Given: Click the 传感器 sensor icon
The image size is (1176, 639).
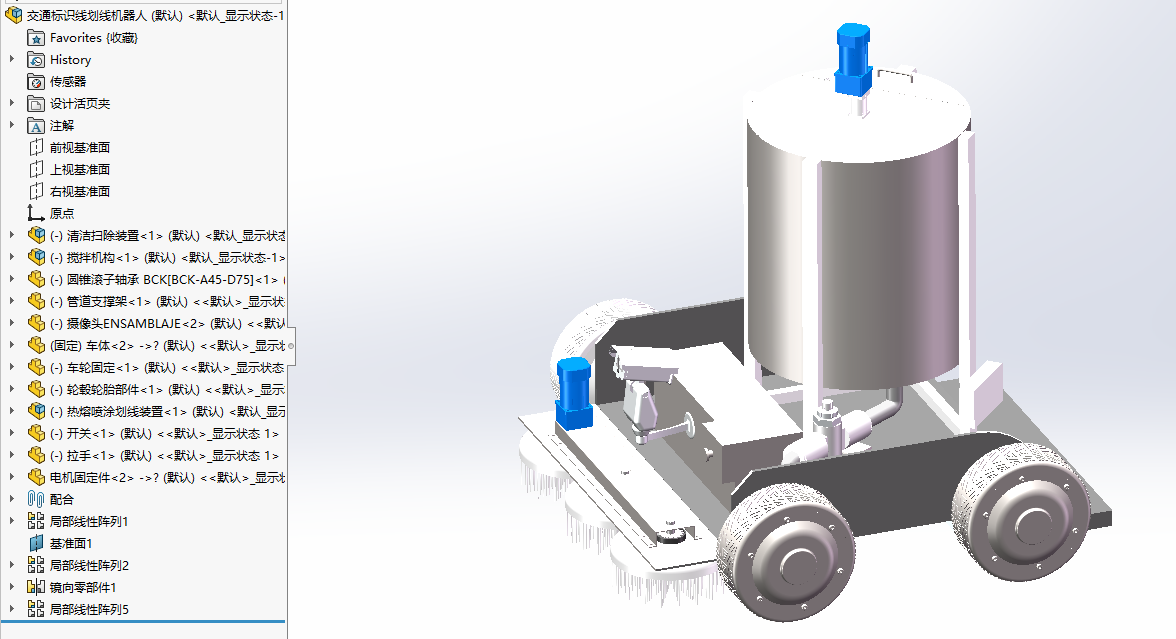Looking at the screenshot, I should point(35,81).
